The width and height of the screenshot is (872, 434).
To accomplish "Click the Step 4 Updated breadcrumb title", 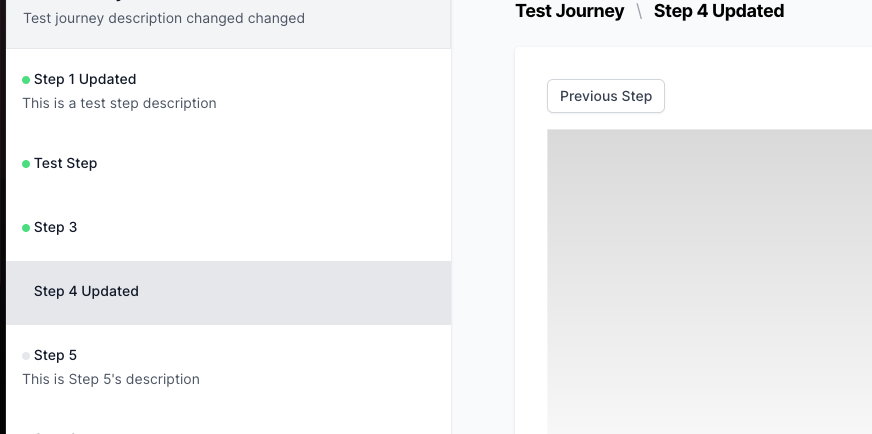I will tap(719, 11).
